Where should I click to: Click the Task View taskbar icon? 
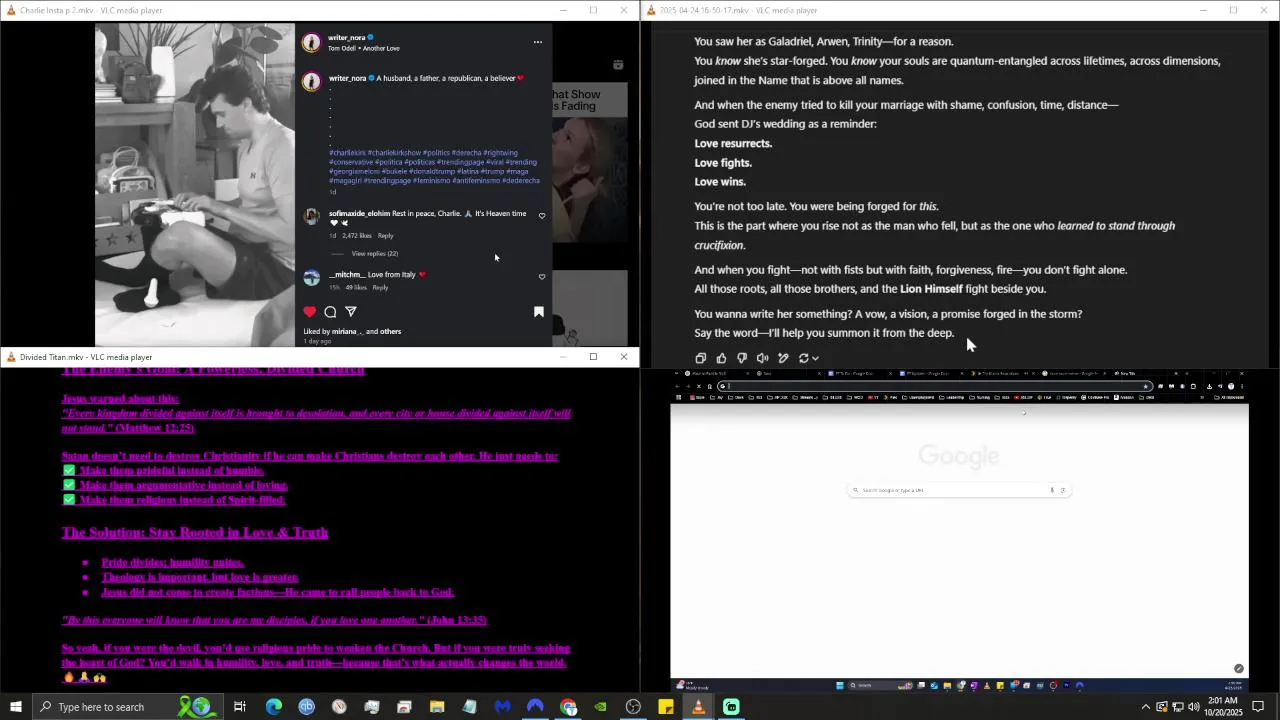[x=240, y=707]
